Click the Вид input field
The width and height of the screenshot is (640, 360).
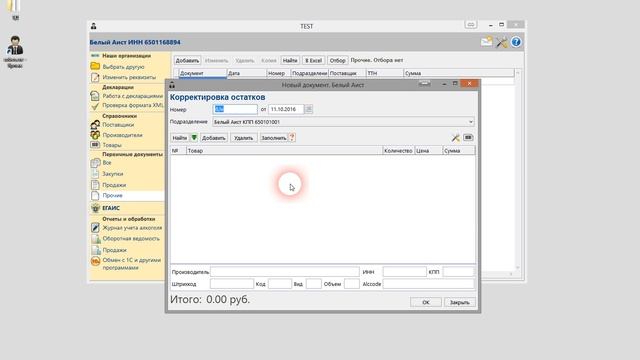click(313, 284)
